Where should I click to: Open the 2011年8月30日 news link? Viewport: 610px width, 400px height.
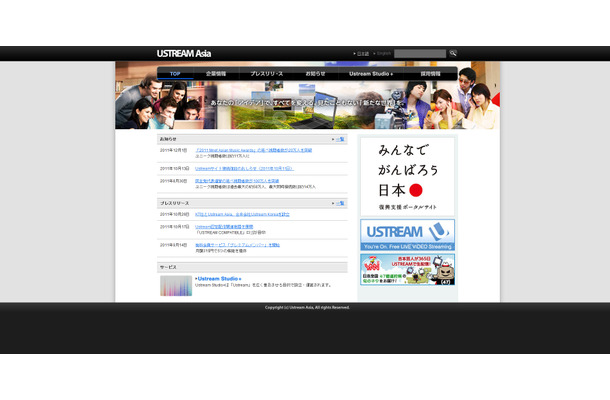pos(237,181)
